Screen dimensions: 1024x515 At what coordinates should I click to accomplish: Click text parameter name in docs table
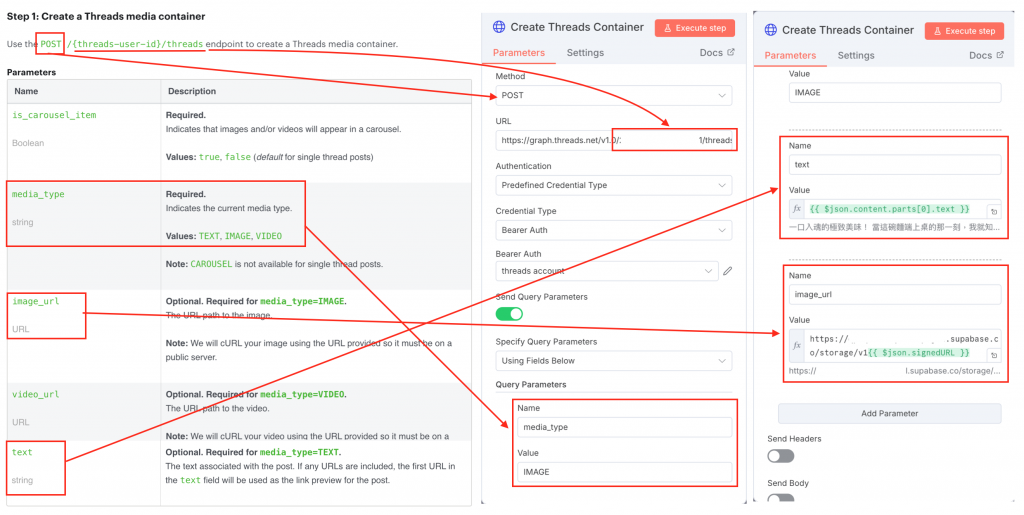[x=22, y=452]
